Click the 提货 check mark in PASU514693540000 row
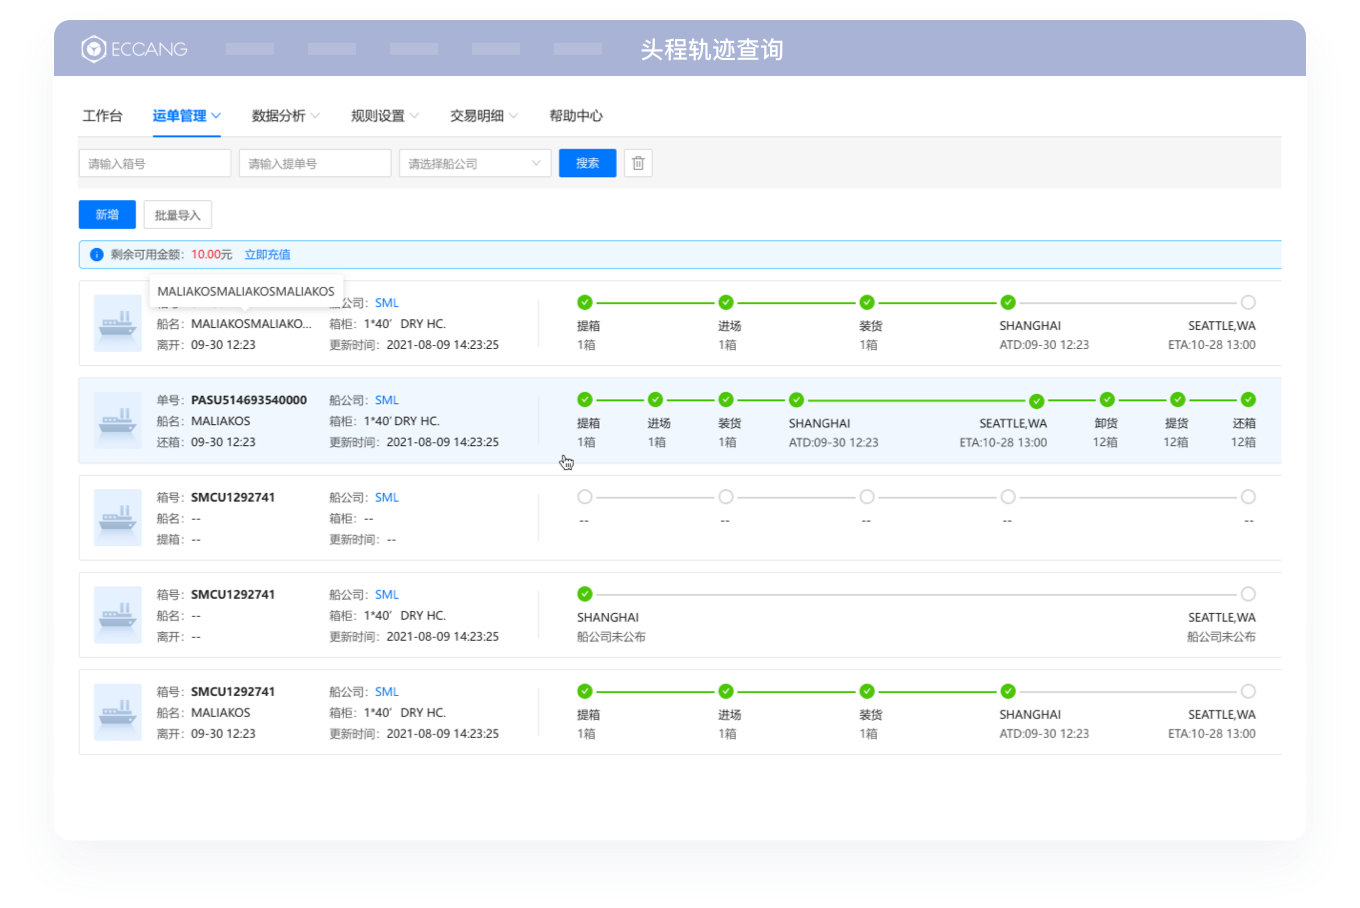 (x=1178, y=400)
